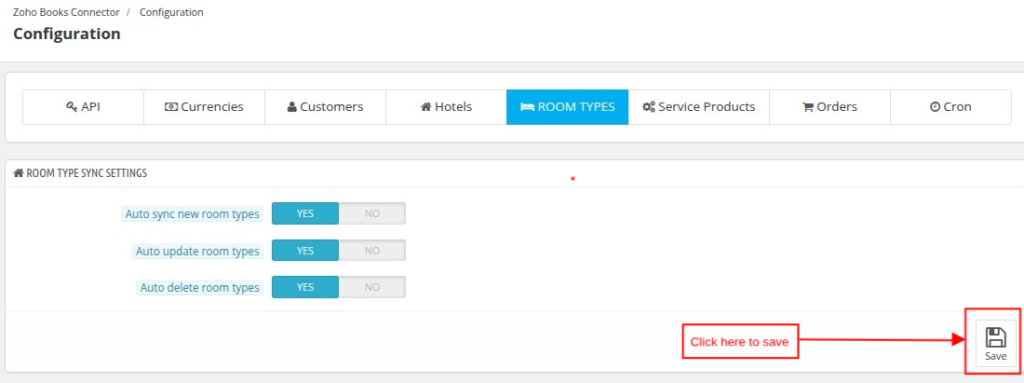This screenshot has width=1024, height=383.
Task: Click the cart icon on Orders tab
Action: (x=808, y=107)
